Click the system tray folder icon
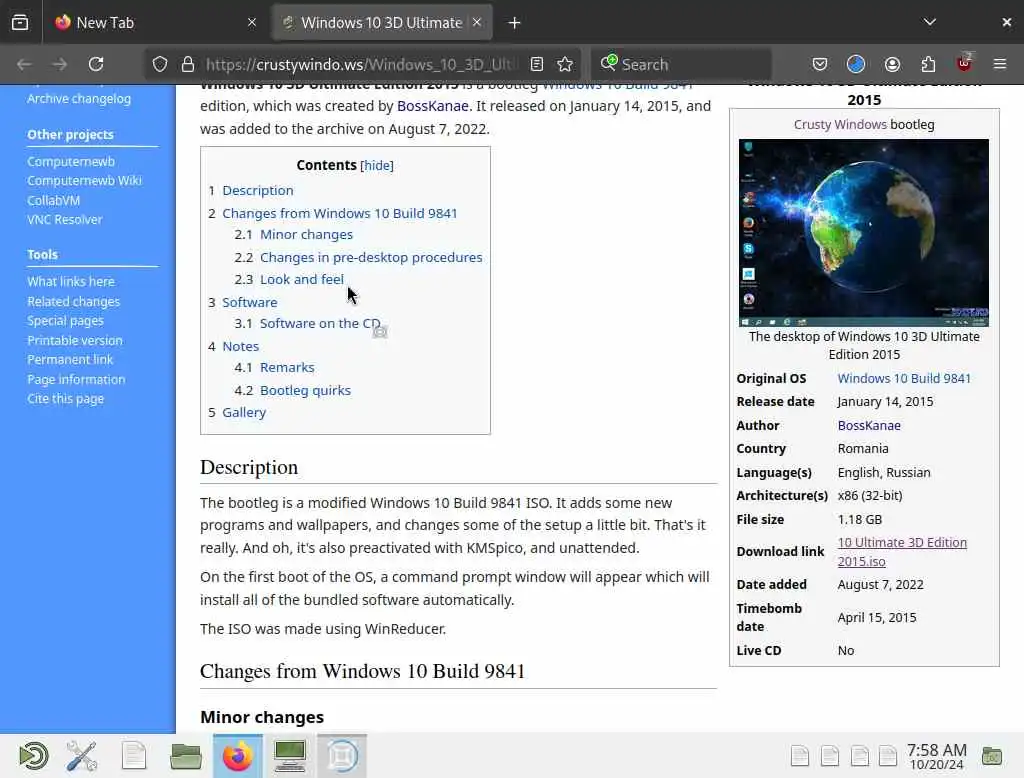The width and height of the screenshot is (1024, 778). 991,756
